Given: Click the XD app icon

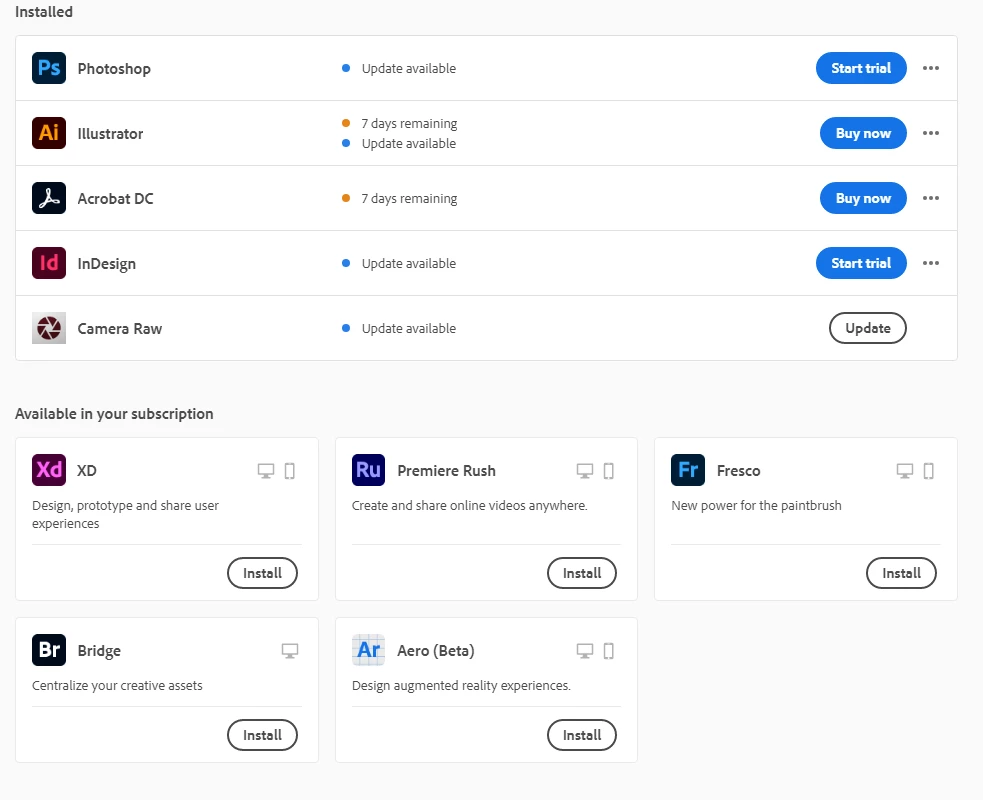Looking at the screenshot, I should click(49, 470).
